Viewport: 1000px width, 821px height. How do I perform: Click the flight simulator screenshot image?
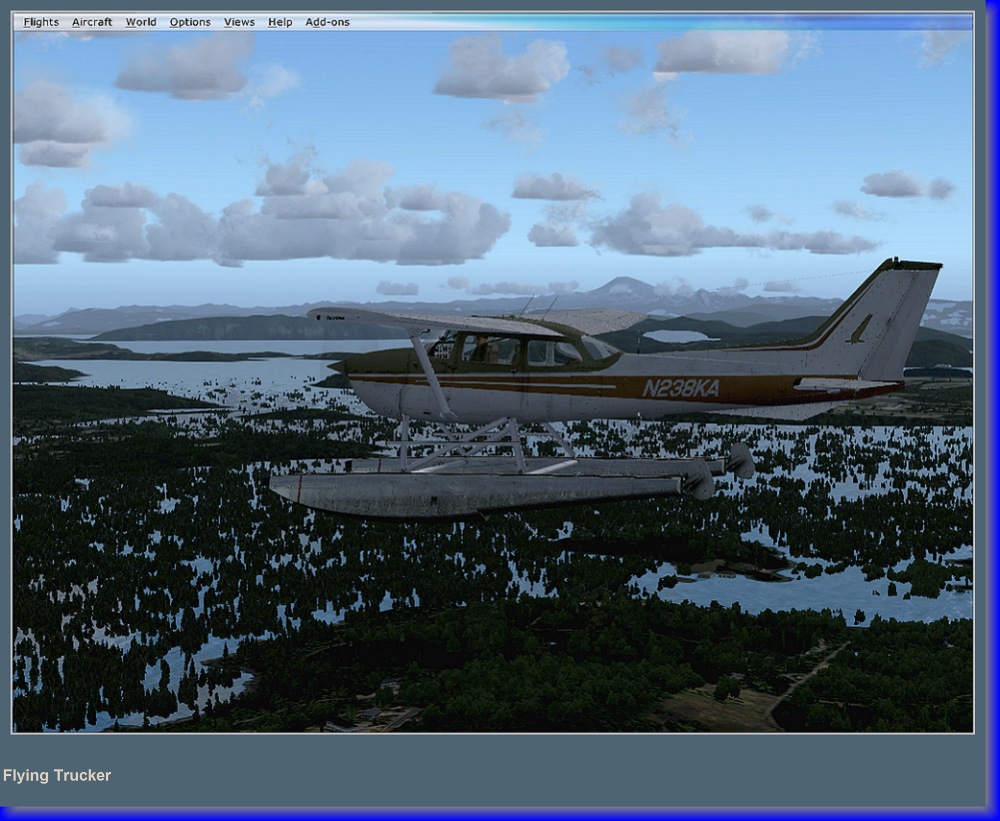[493, 373]
